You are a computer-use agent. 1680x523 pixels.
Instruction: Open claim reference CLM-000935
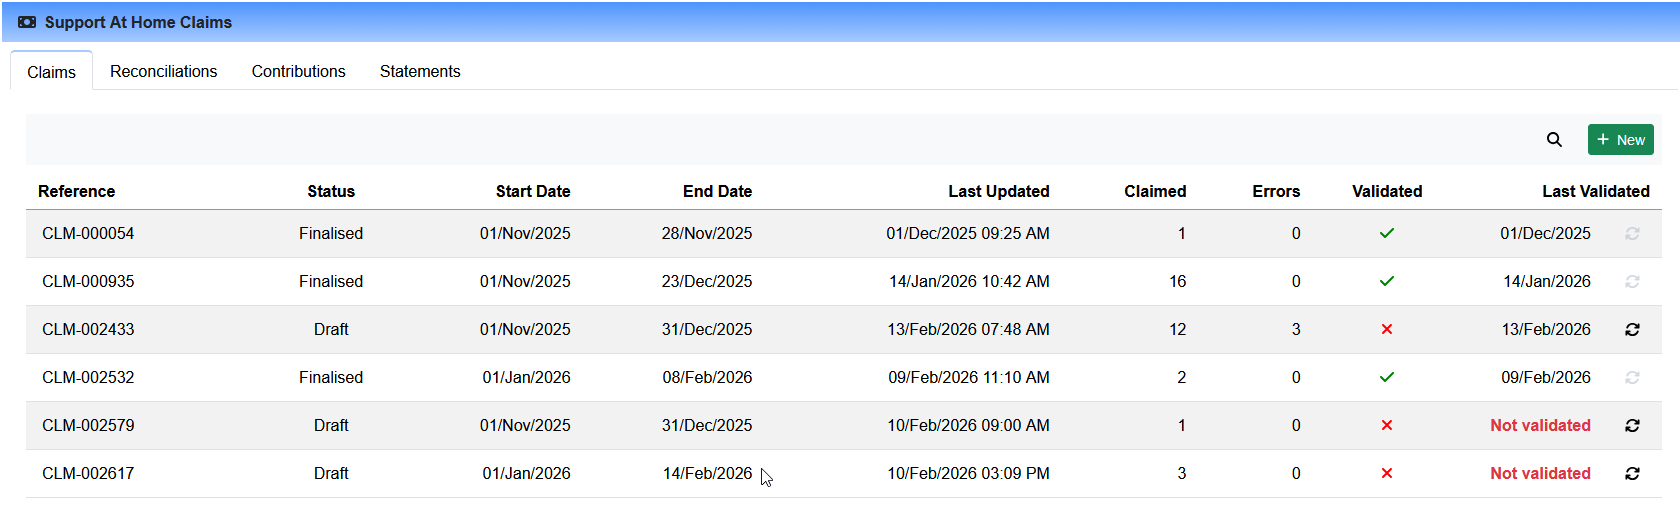point(88,282)
